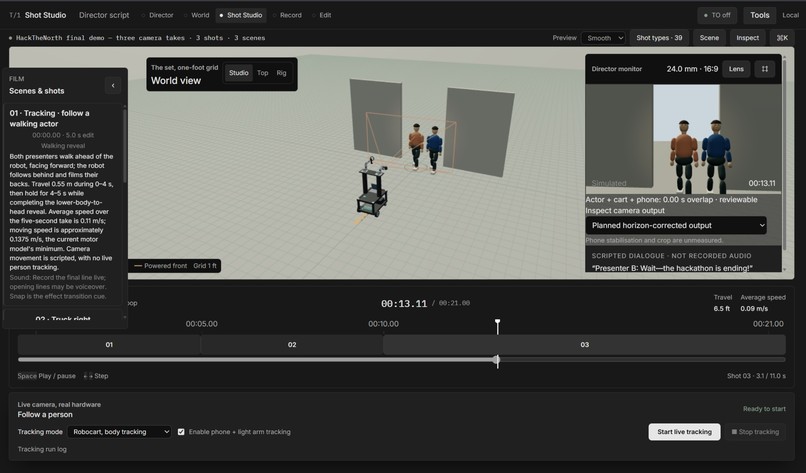Select the robot cart in world view
Viewport: 806px width, 473px height.
pos(373,188)
